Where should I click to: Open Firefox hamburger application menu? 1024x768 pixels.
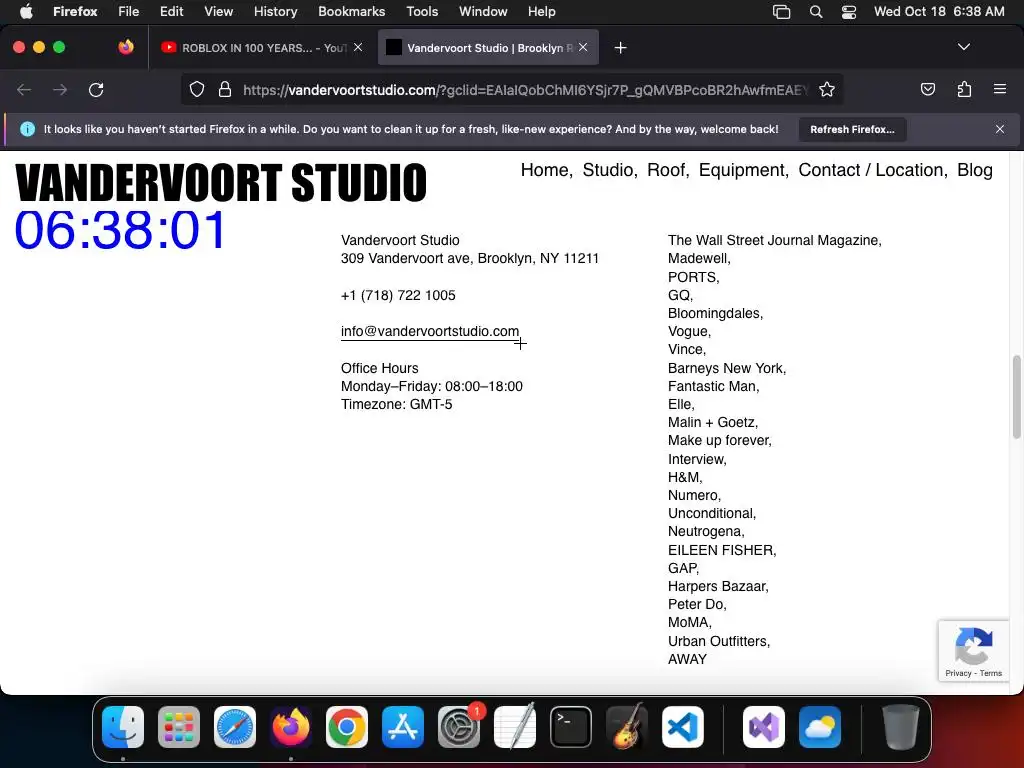1000,89
